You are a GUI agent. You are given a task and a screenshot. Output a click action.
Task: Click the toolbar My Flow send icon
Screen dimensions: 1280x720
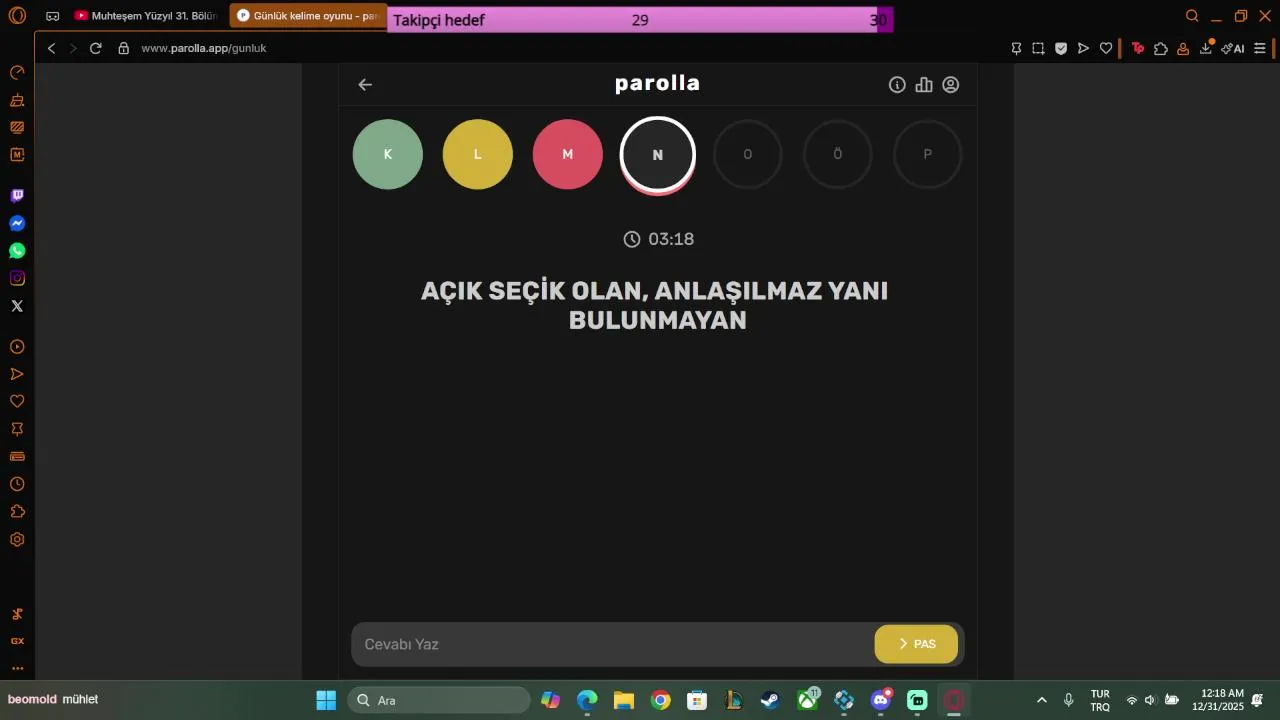pyautogui.click(x=1083, y=48)
